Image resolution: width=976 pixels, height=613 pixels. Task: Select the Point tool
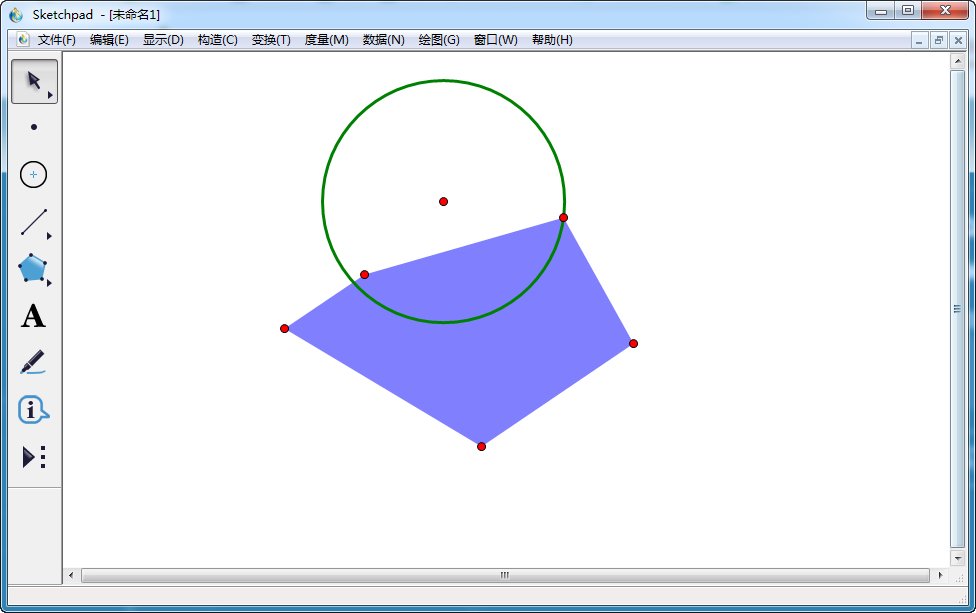[x=33, y=127]
